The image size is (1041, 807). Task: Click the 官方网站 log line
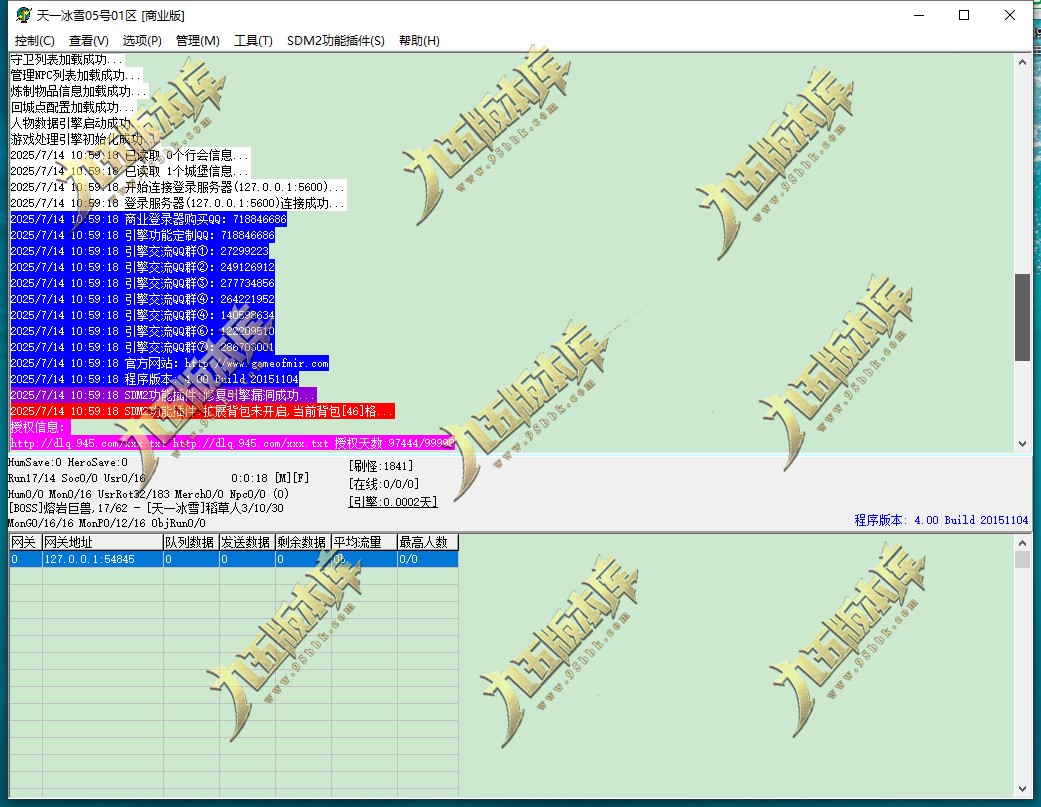(169, 363)
